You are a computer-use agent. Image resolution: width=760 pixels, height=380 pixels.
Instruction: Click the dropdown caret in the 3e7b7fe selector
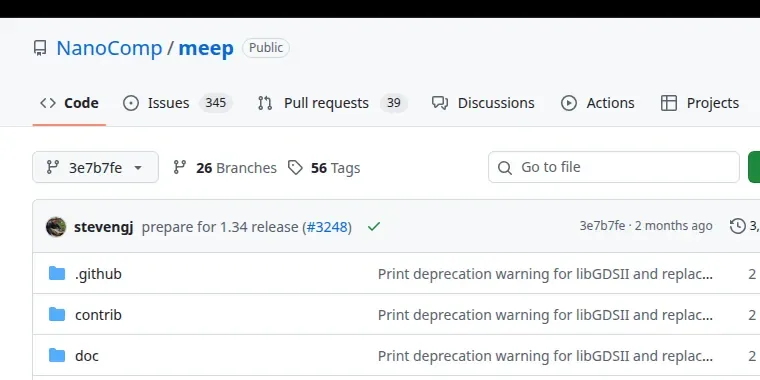pyautogui.click(x=138, y=168)
